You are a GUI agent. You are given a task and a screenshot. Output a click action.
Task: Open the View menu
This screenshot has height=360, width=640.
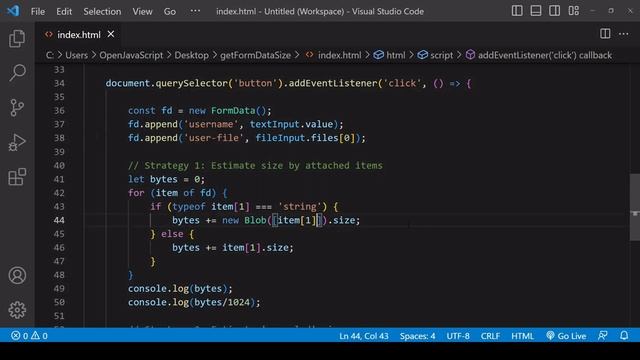click(142, 11)
